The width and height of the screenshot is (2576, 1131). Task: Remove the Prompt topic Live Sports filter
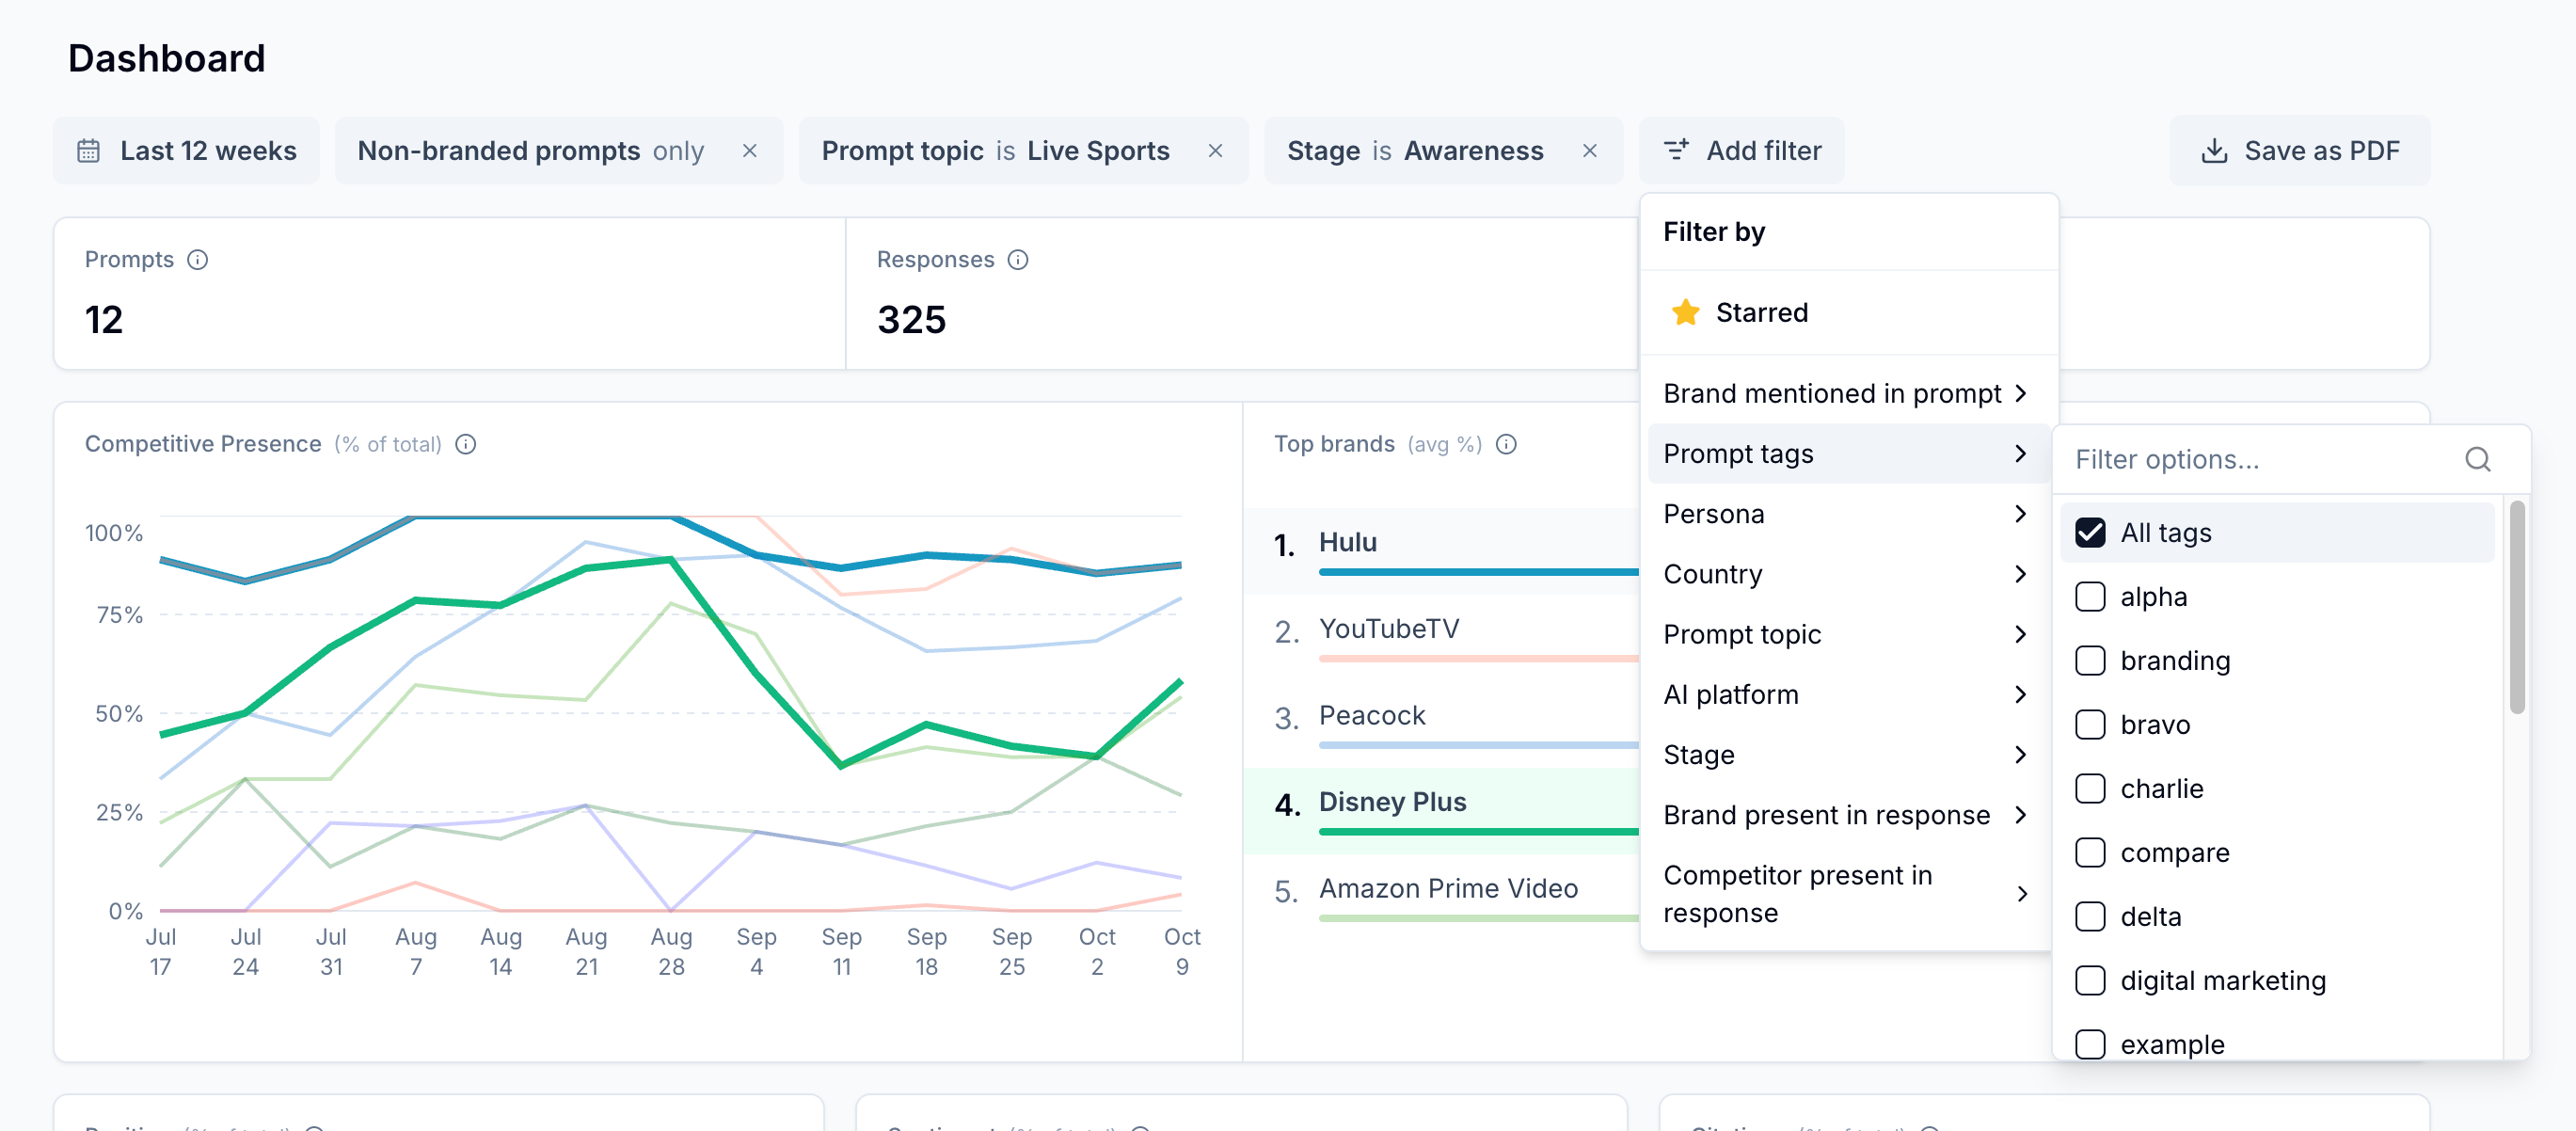[1215, 151]
